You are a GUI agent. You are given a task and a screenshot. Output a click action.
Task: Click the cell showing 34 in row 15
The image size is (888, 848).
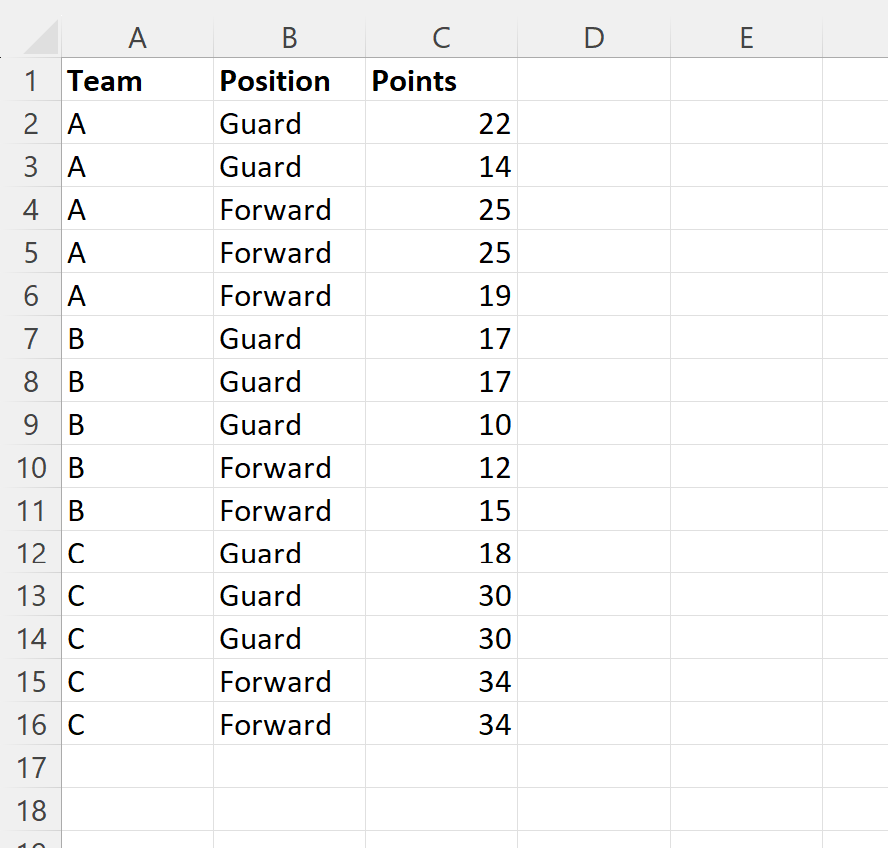point(440,681)
